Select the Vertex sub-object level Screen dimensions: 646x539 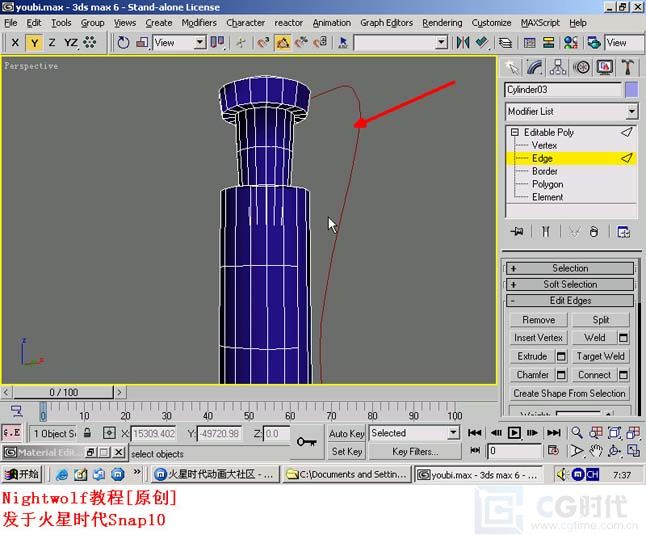pos(544,145)
